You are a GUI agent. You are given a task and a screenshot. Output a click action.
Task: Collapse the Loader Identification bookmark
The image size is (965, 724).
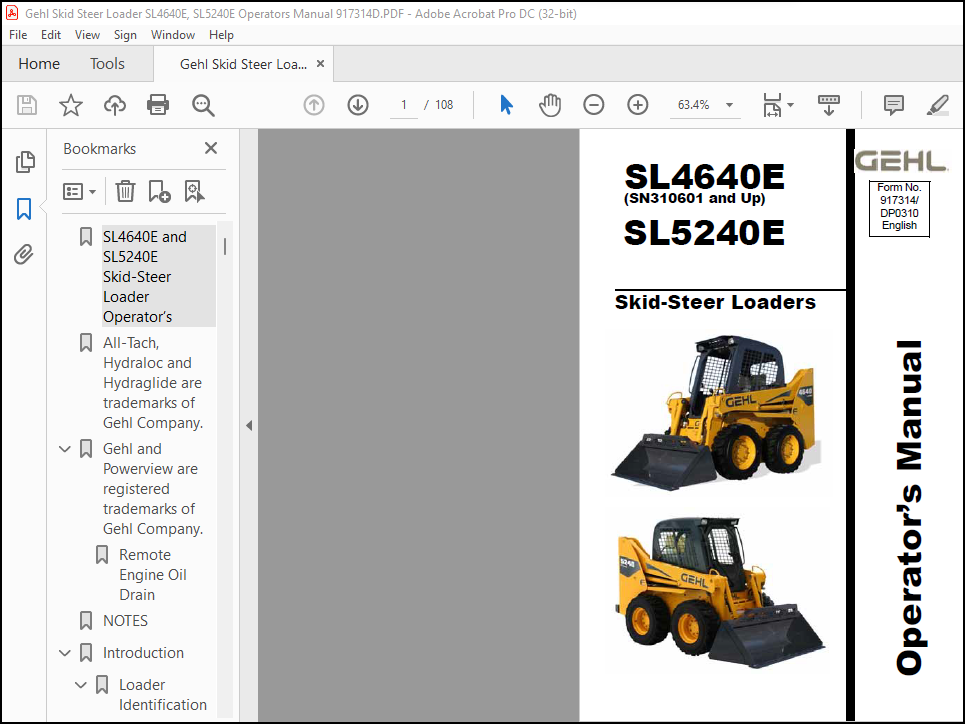click(81, 685)
